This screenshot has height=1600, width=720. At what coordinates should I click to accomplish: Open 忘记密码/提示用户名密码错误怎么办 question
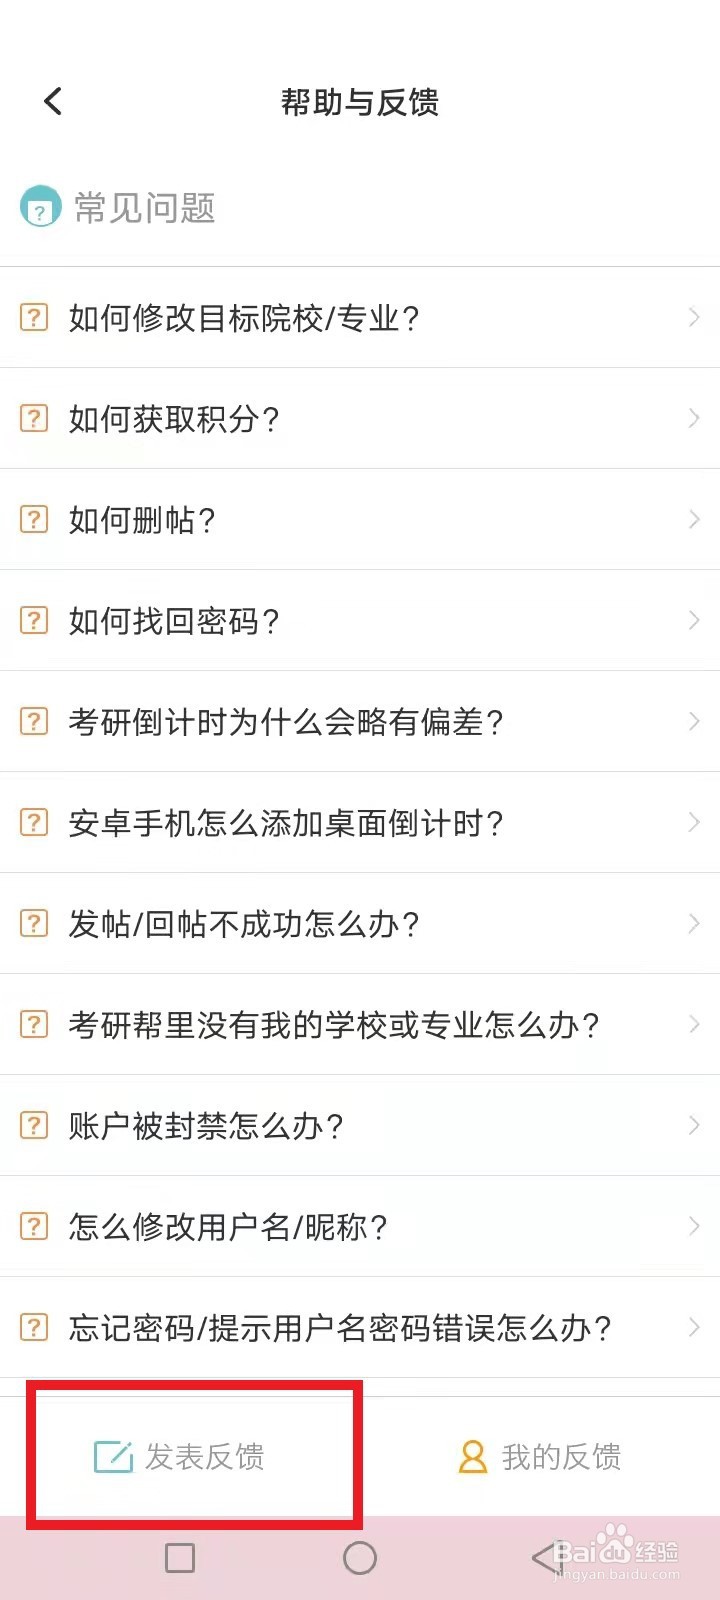click(339, 1328)
